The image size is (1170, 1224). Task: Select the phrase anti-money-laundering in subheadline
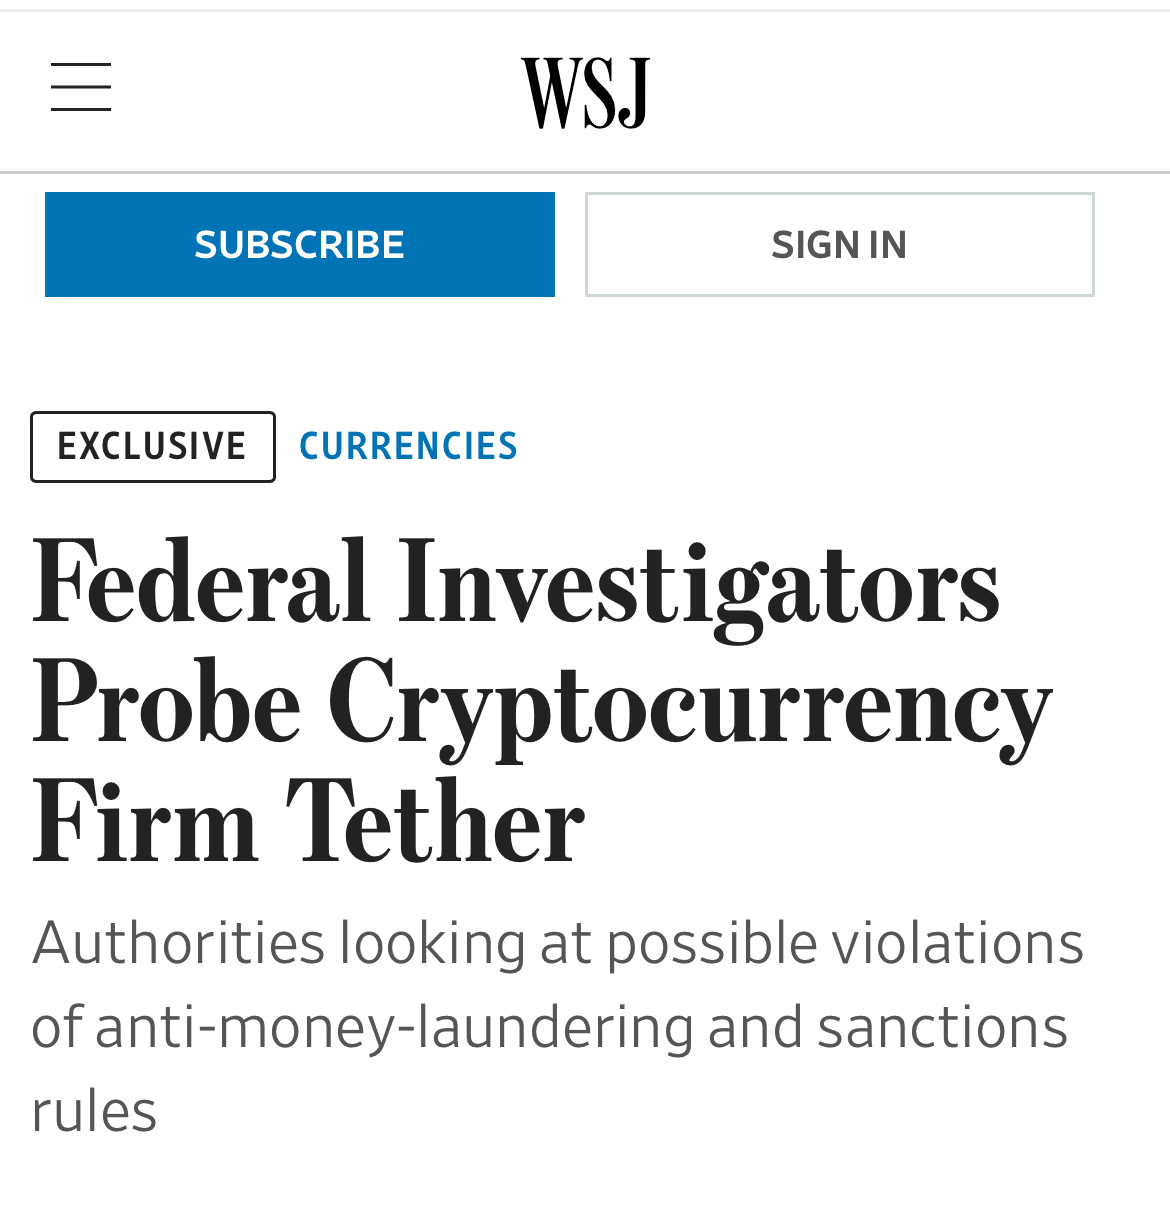tap(394, 1028)
